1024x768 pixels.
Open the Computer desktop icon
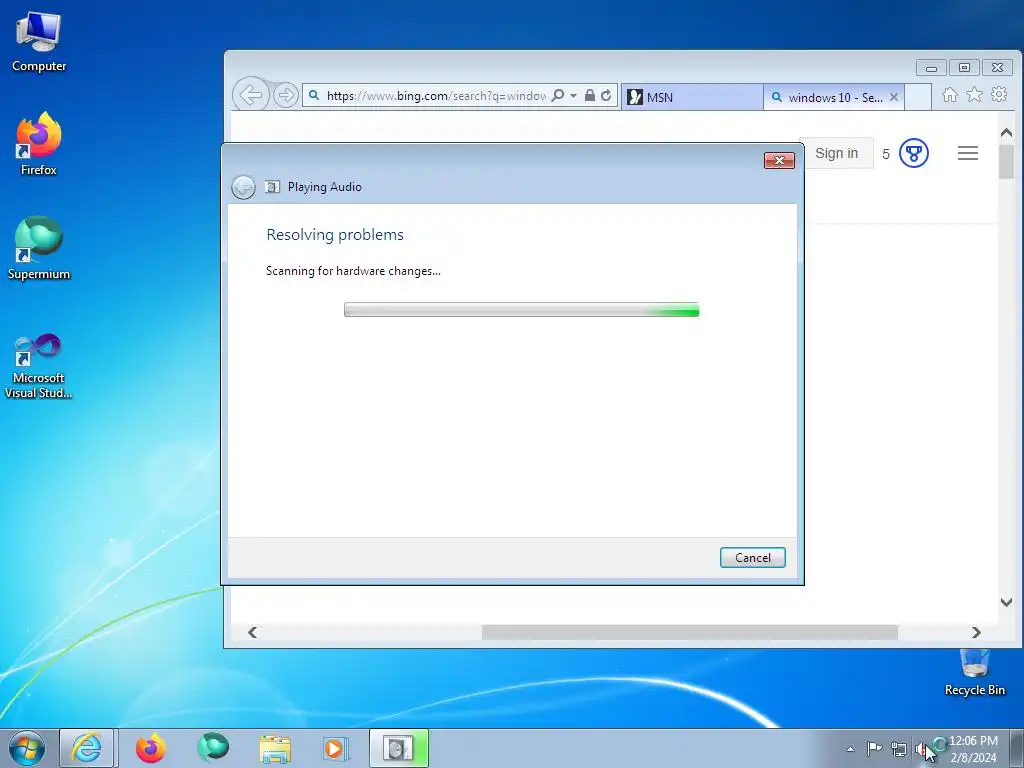pos(39,42)
